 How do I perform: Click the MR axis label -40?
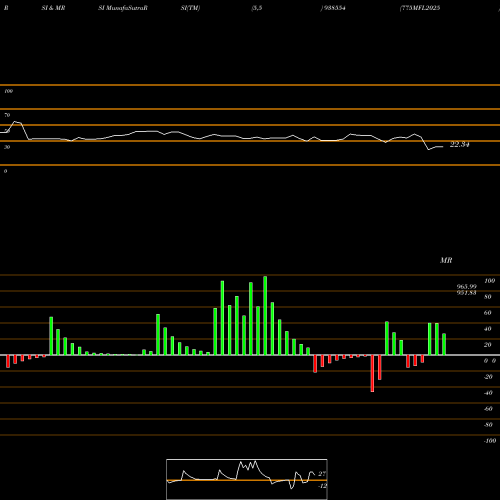488,393
